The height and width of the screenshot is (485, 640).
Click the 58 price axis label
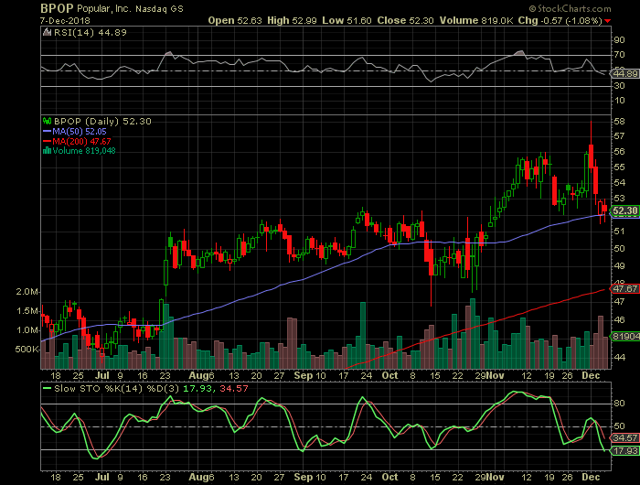619,121
